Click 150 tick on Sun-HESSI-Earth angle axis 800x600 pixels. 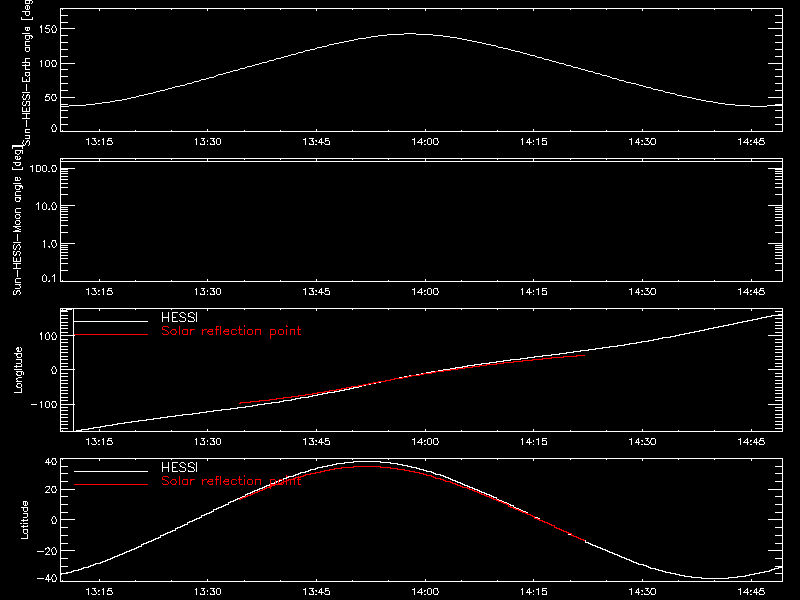pos(48,29)
